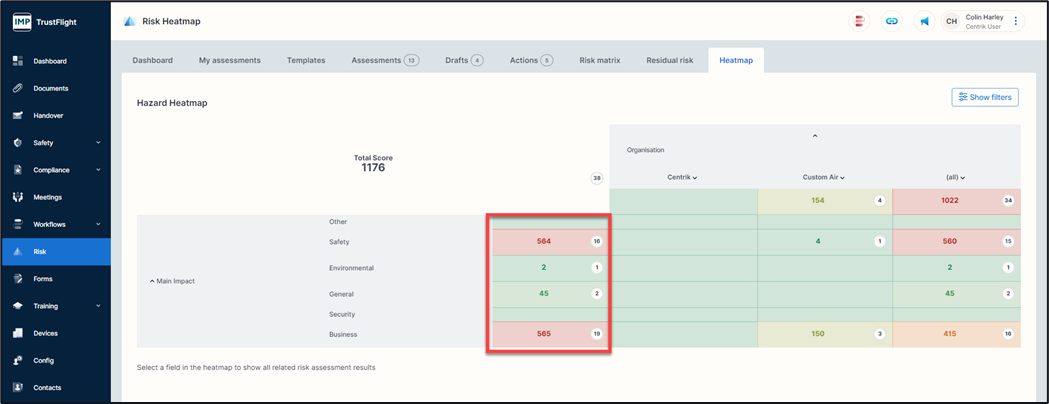Select the Business Custom Air cell showing 150

point(818,334)
